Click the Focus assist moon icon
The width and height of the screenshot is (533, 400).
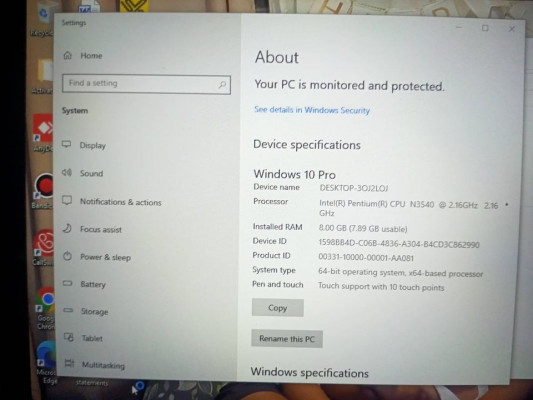pyautogui.click(x=67, y=228)
